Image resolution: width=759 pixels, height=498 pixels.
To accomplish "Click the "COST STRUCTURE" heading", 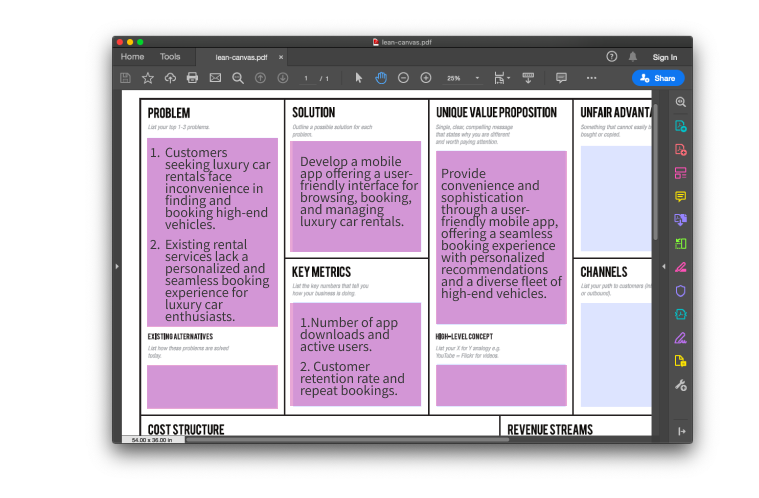I will pos(186,429).
